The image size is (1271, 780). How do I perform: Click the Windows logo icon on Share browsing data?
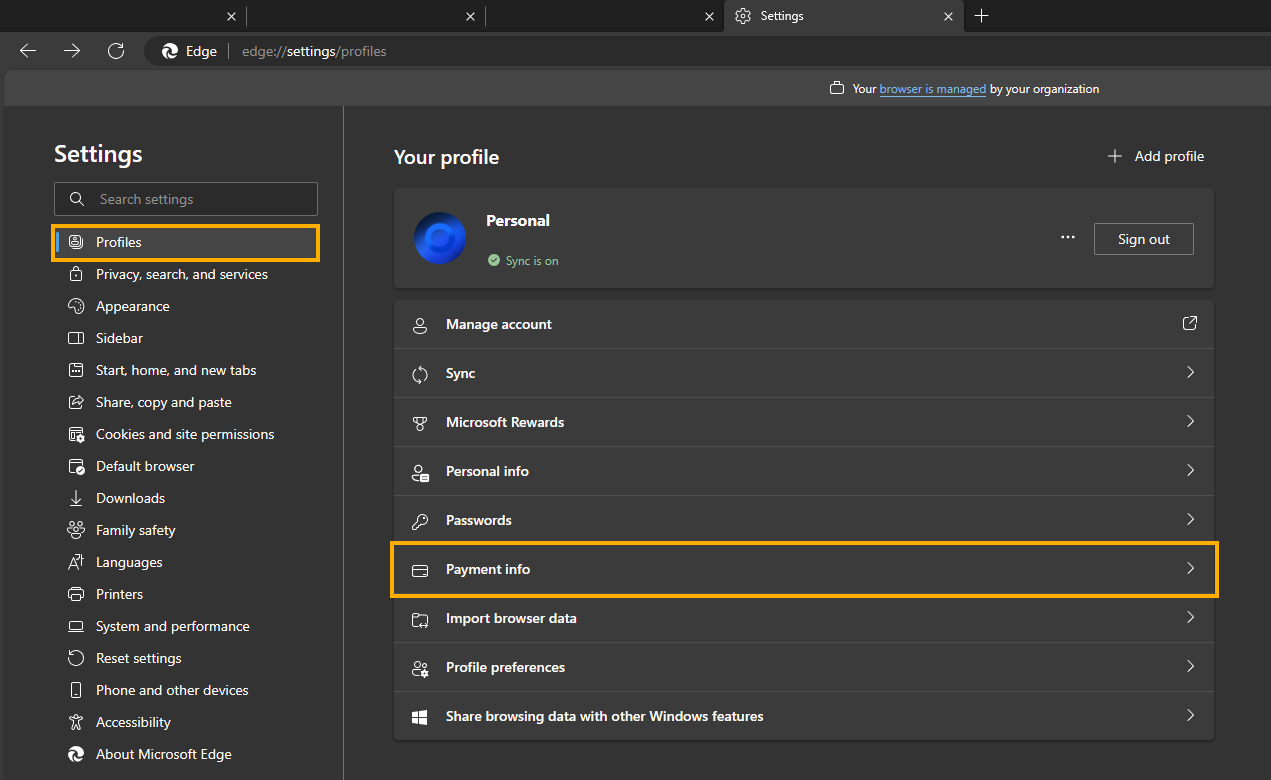tap(421, 717)
